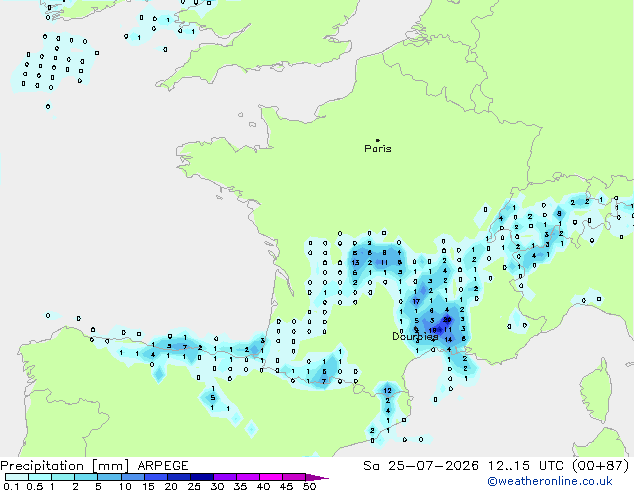
Task: Select the 20–25 mm legend swatch
Action: click(178, 477)
